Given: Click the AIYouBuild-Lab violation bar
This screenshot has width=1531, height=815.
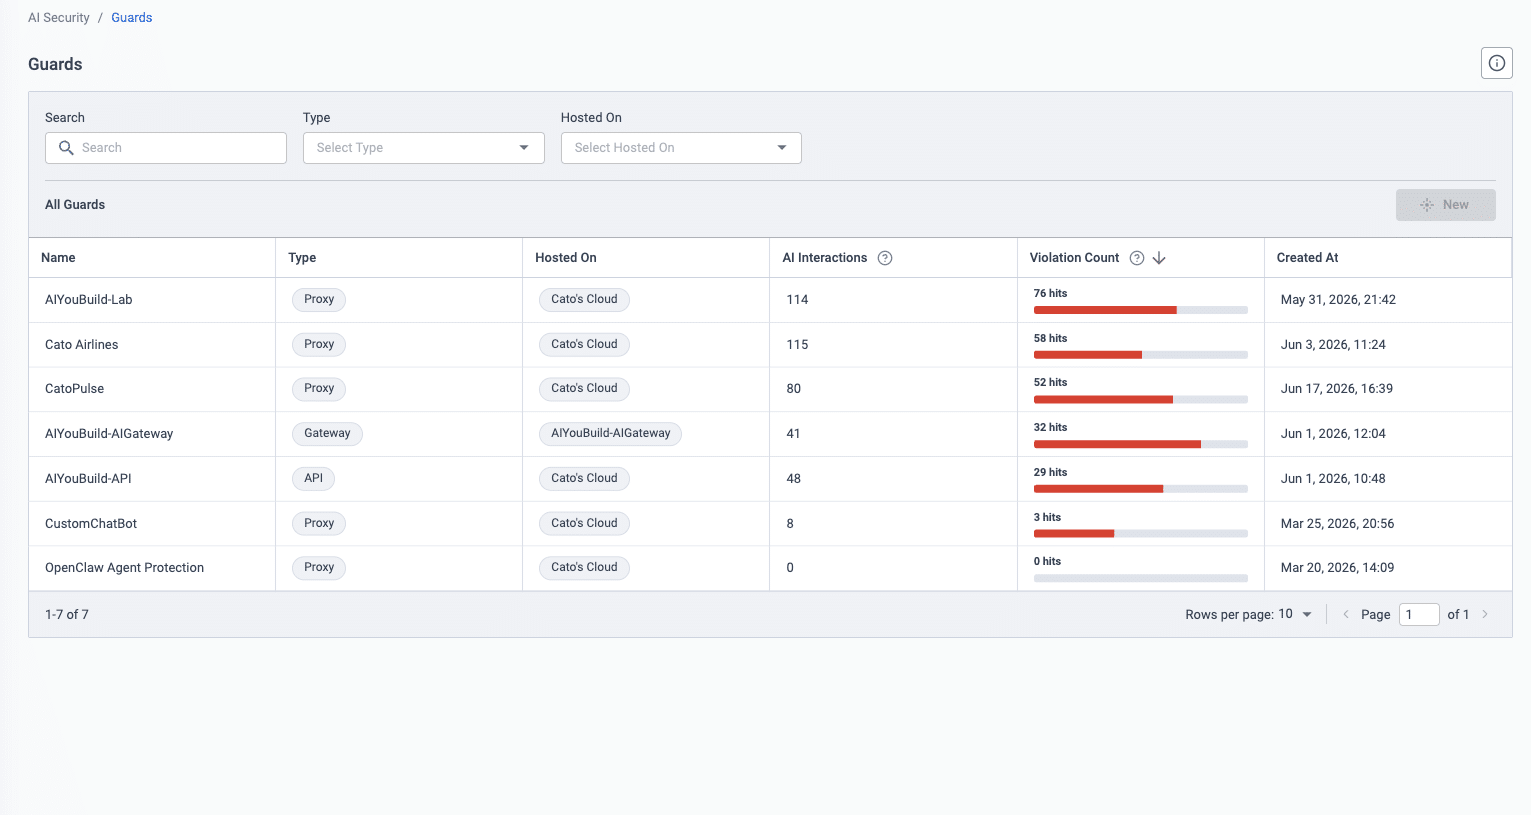Looking at the screenshot, I should tap(1140, 310).
